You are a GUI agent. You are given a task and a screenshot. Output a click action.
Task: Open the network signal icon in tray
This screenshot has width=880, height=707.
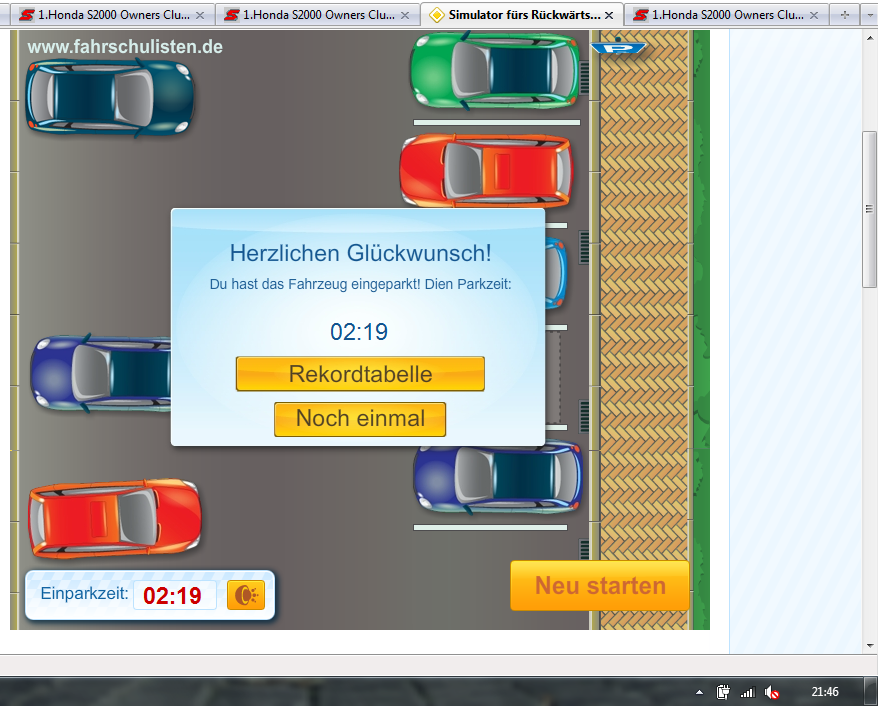pyautogui.click(x=747, y=692)
